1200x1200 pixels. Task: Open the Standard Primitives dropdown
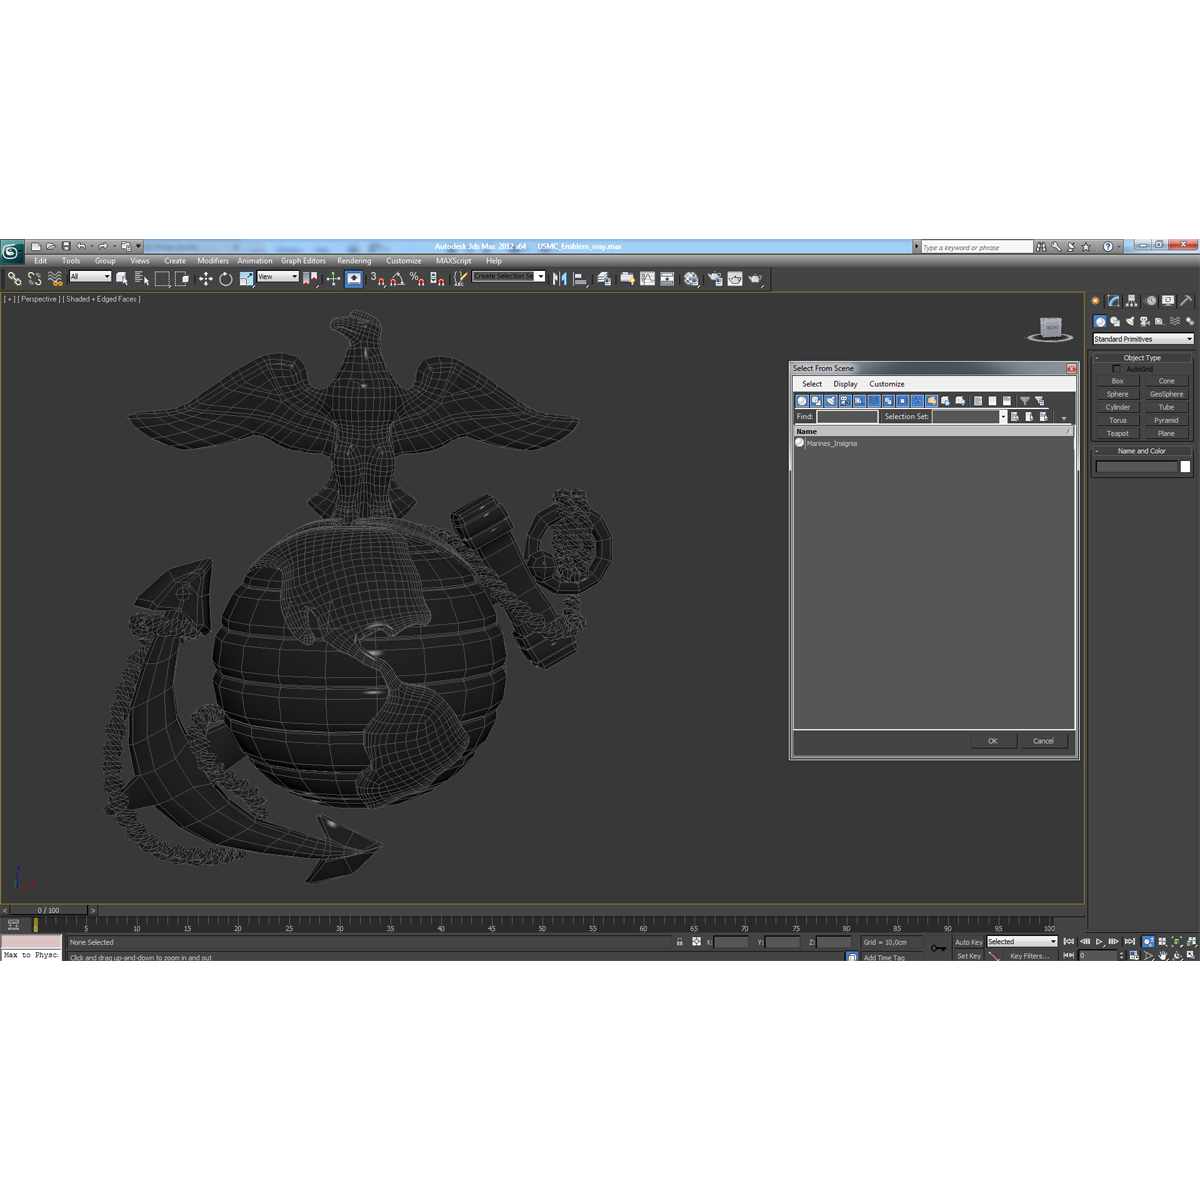pos(1140,339)
